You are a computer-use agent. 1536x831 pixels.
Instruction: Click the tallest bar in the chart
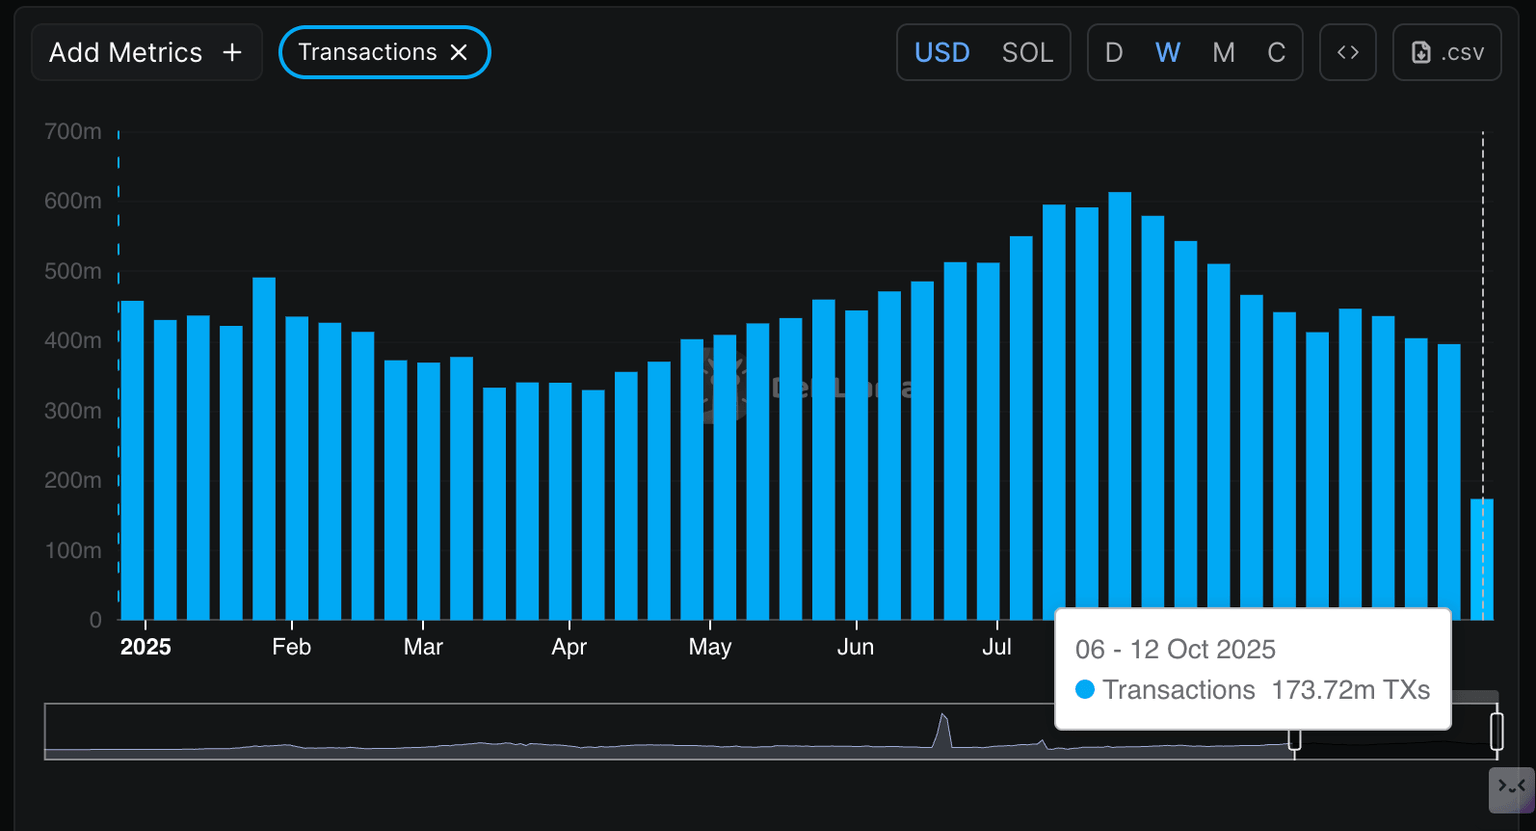[x=1119, y=405]
